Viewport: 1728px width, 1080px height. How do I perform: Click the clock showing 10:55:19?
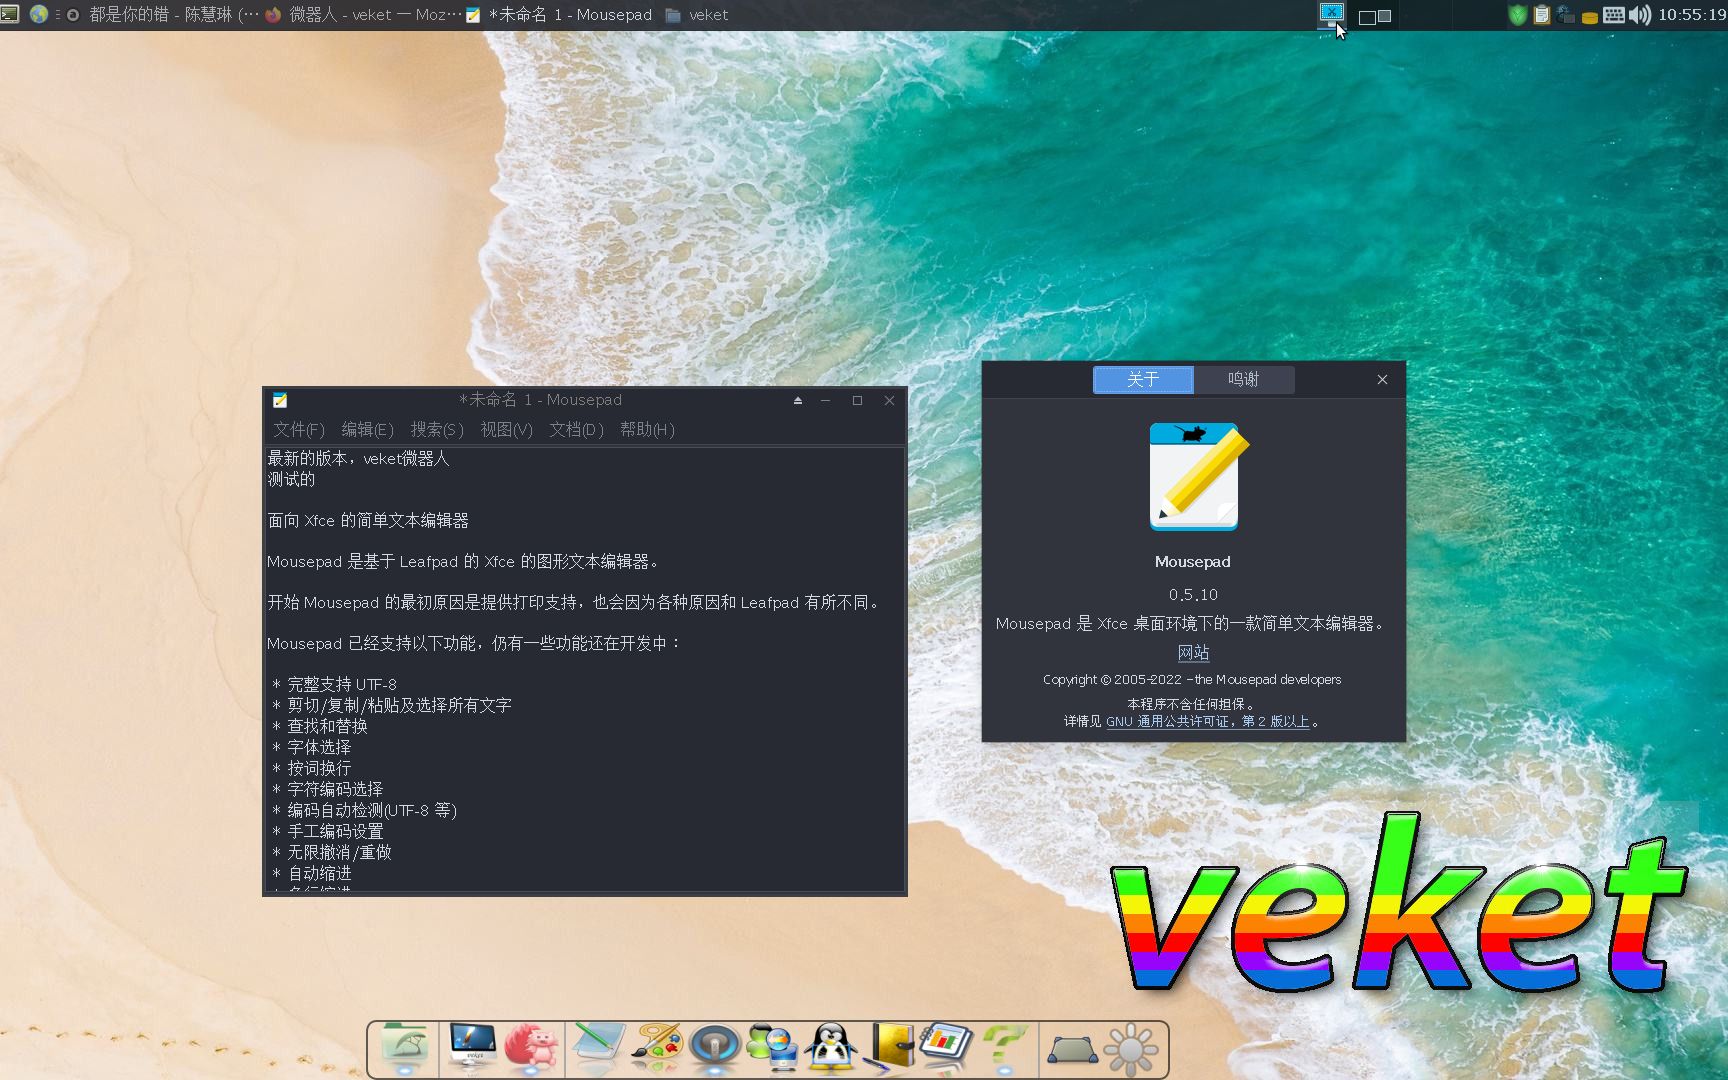point(1691,15)
